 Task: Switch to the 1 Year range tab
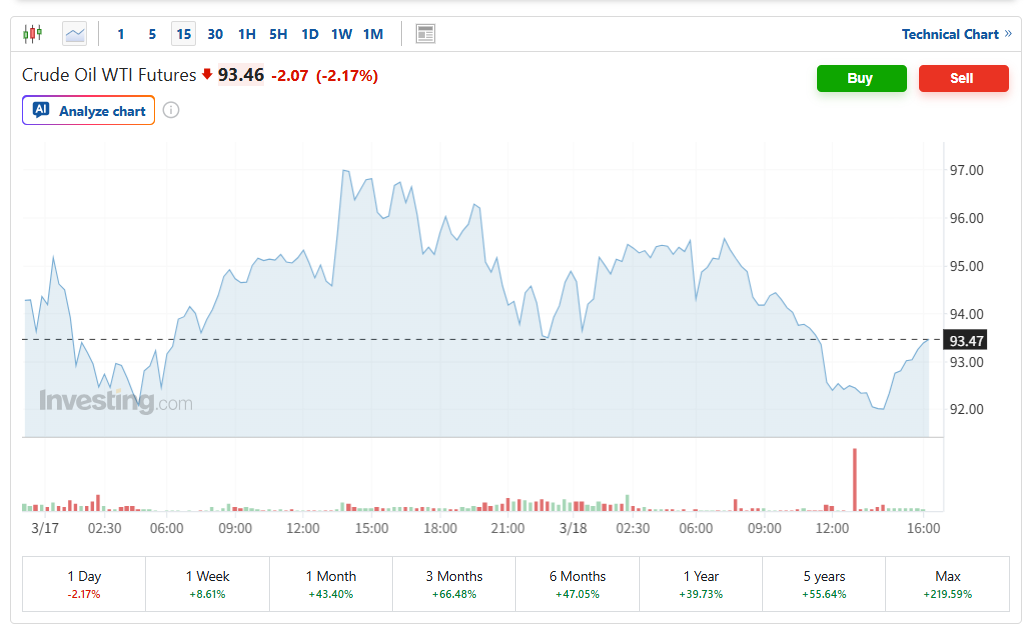[x=701, y=584]
